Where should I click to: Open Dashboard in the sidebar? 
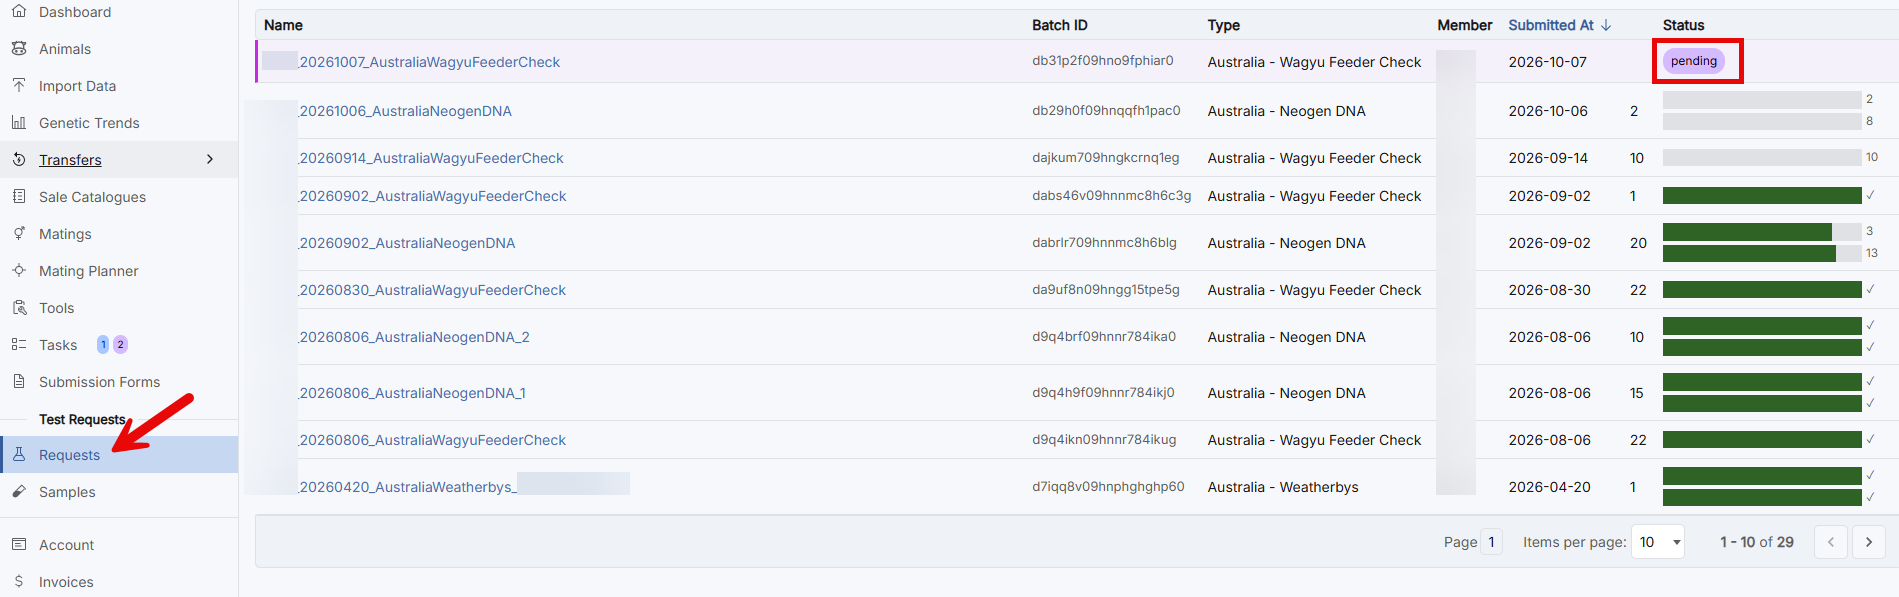click(x=75, y=12)
